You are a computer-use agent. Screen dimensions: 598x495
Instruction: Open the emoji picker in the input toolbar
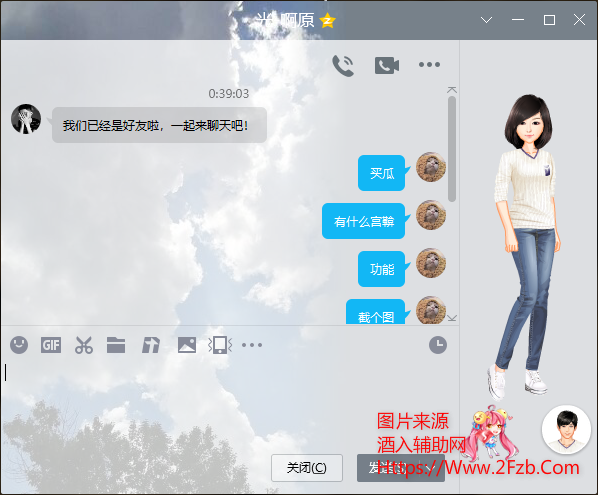click(x=19, y=345)
